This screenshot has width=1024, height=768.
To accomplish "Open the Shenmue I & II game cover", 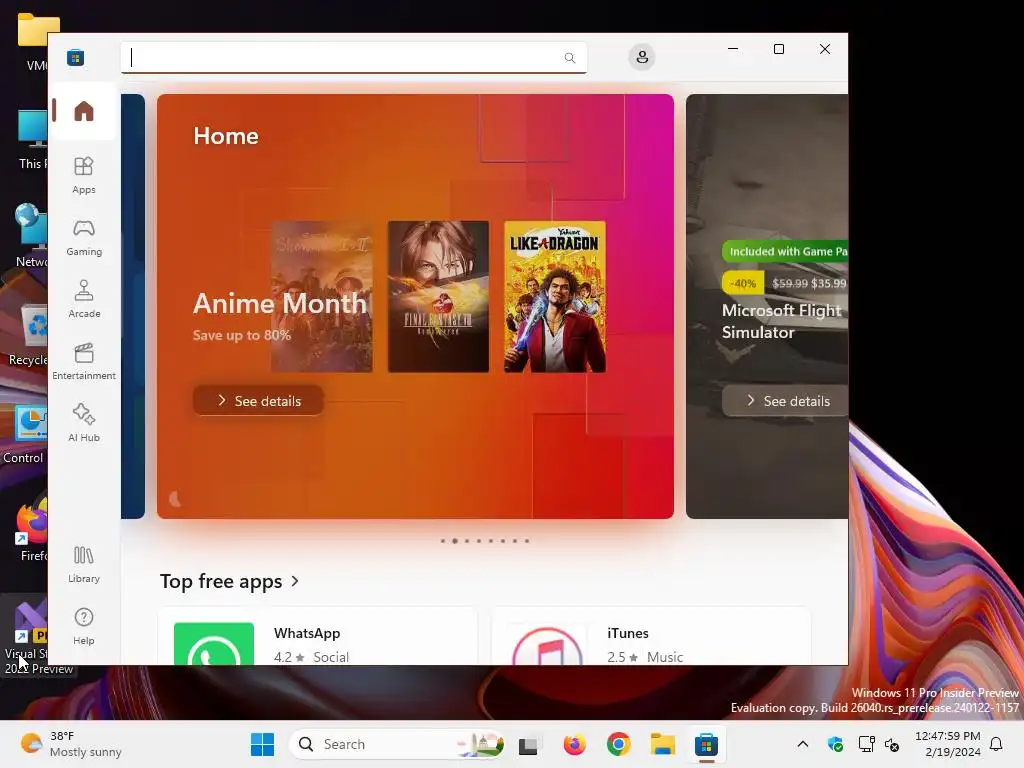I will pyautogui.click(x=322, y=296).
